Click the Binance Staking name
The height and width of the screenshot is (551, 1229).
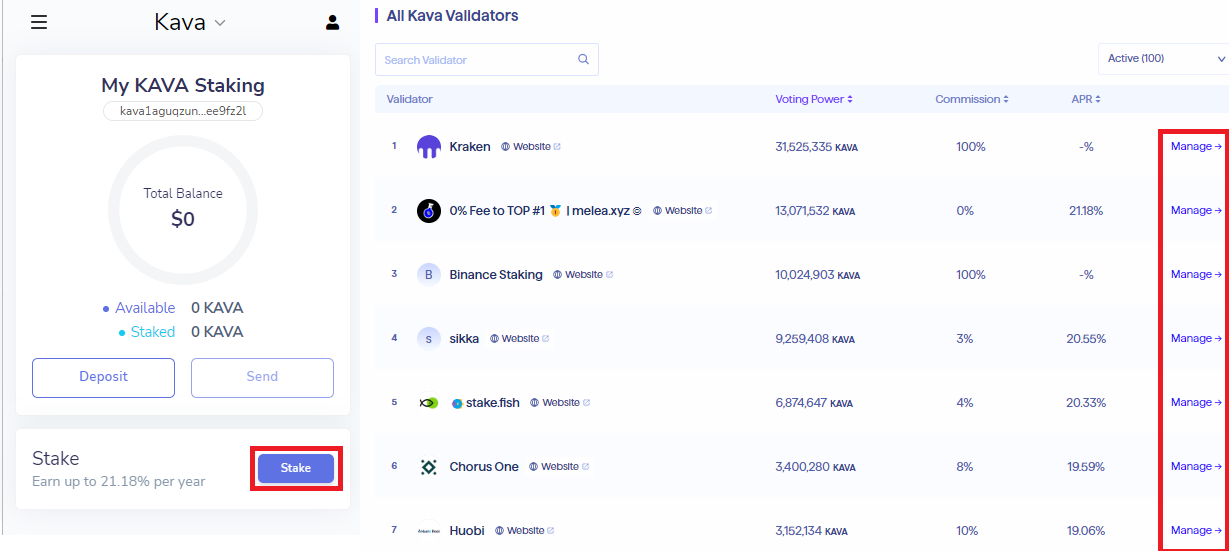pyautogui.click(x=496, y=275)
